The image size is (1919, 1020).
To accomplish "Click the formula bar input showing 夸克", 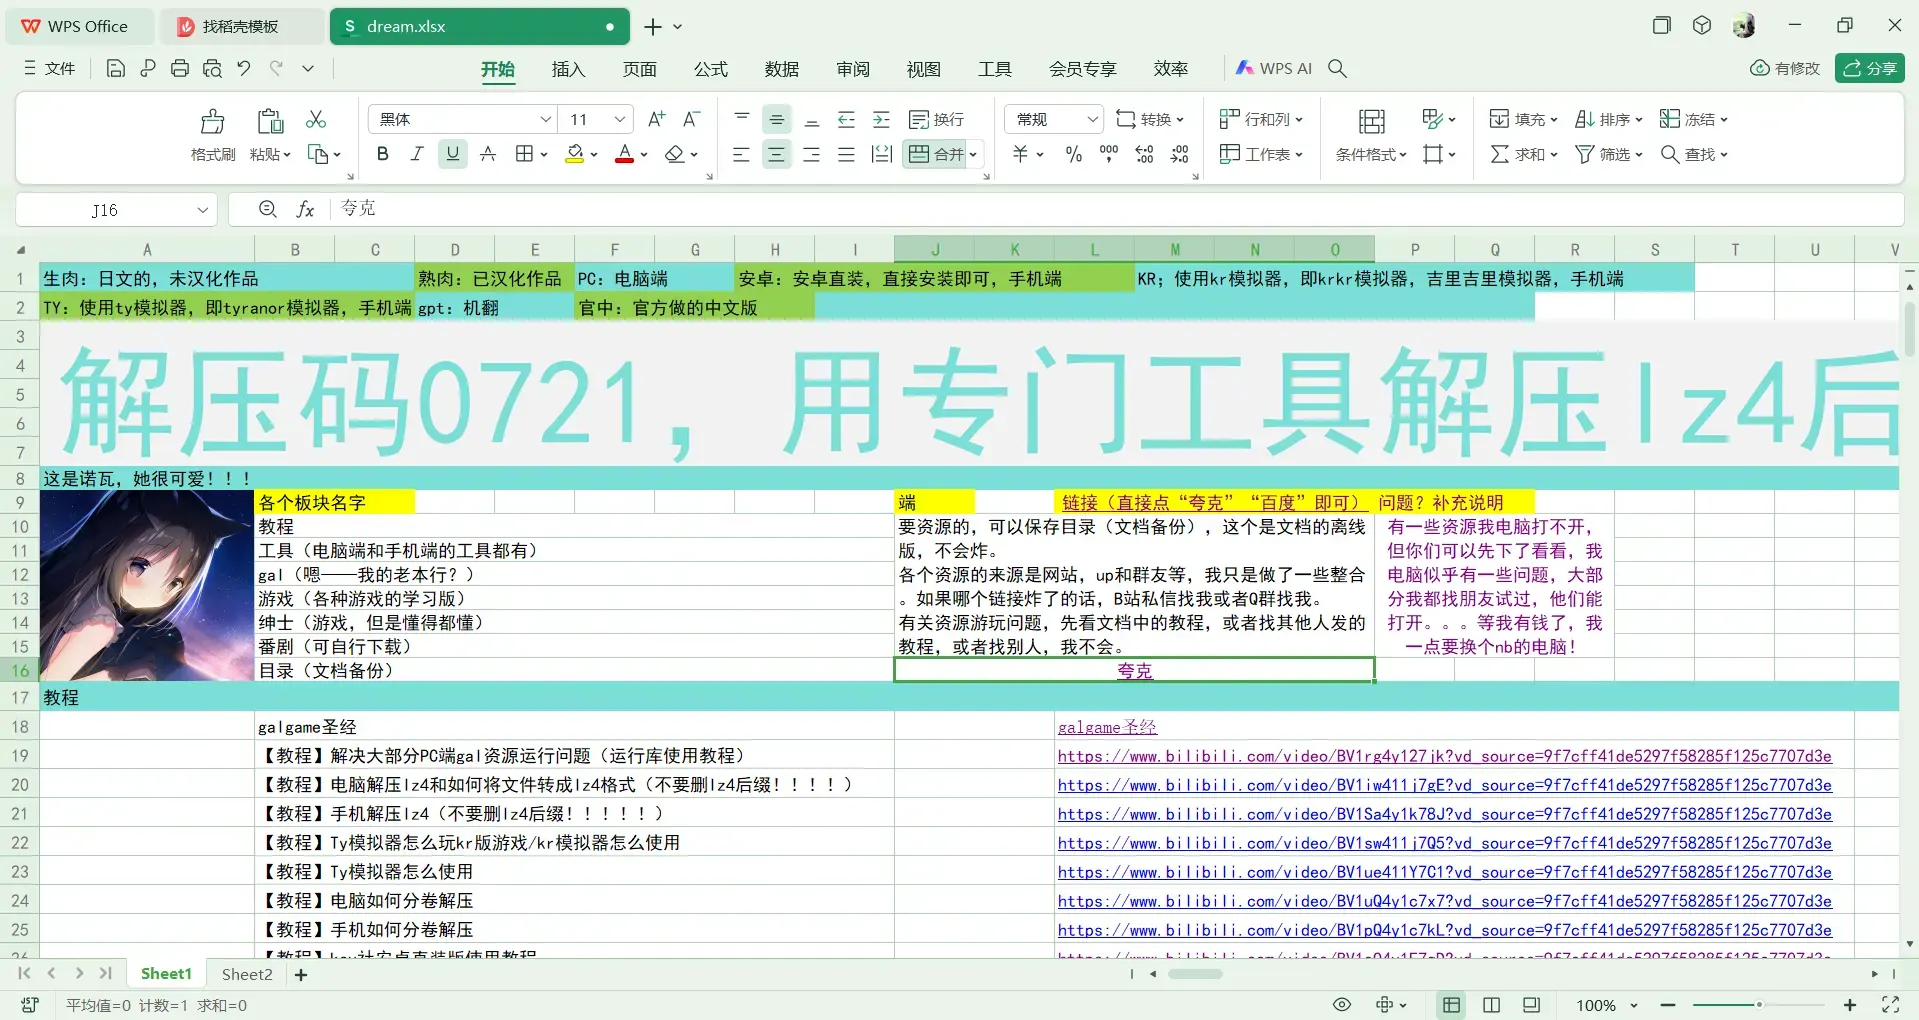I will [1115, 209].
